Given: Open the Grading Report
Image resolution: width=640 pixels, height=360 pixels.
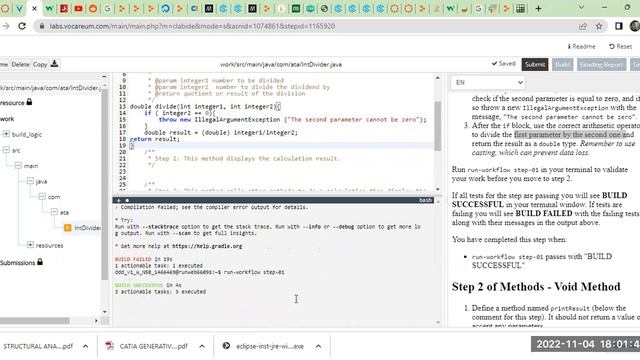Looking at the screenshot, I should [601, 64].
